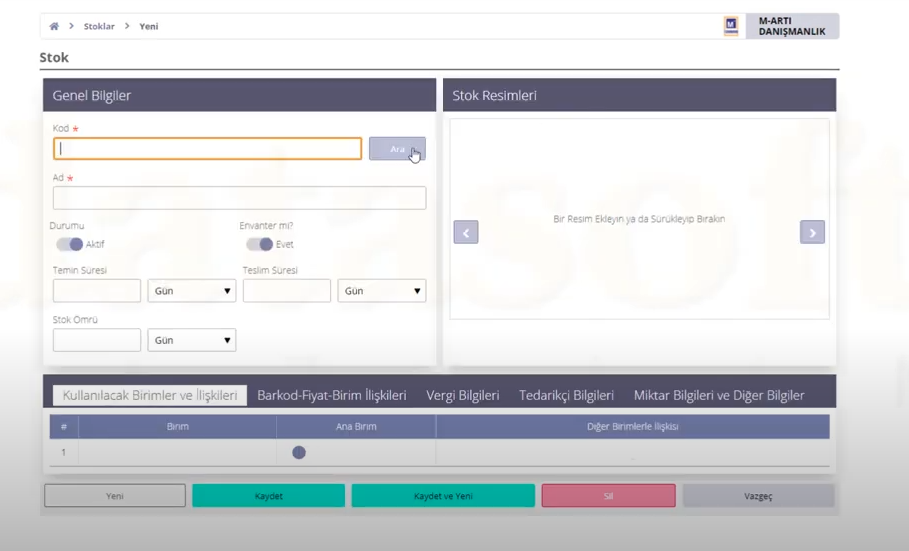Open Miktar Bilgileri ve Diğer Bilgiler tab

[x=718, y=395]
